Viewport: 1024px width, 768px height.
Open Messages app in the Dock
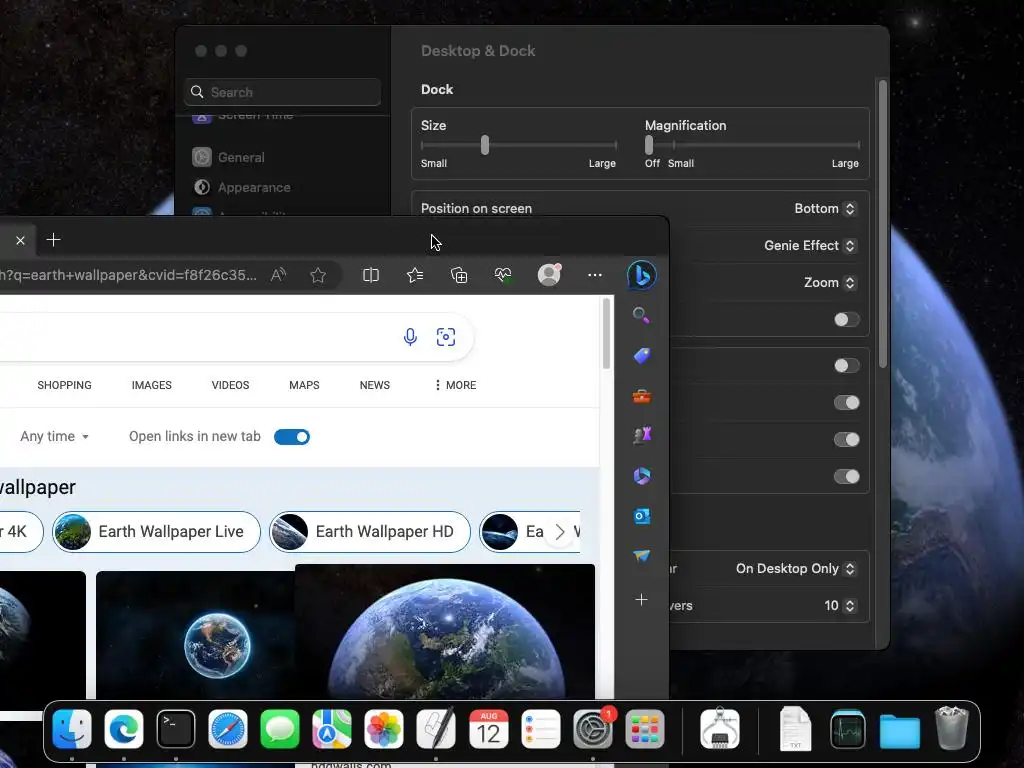280,729
